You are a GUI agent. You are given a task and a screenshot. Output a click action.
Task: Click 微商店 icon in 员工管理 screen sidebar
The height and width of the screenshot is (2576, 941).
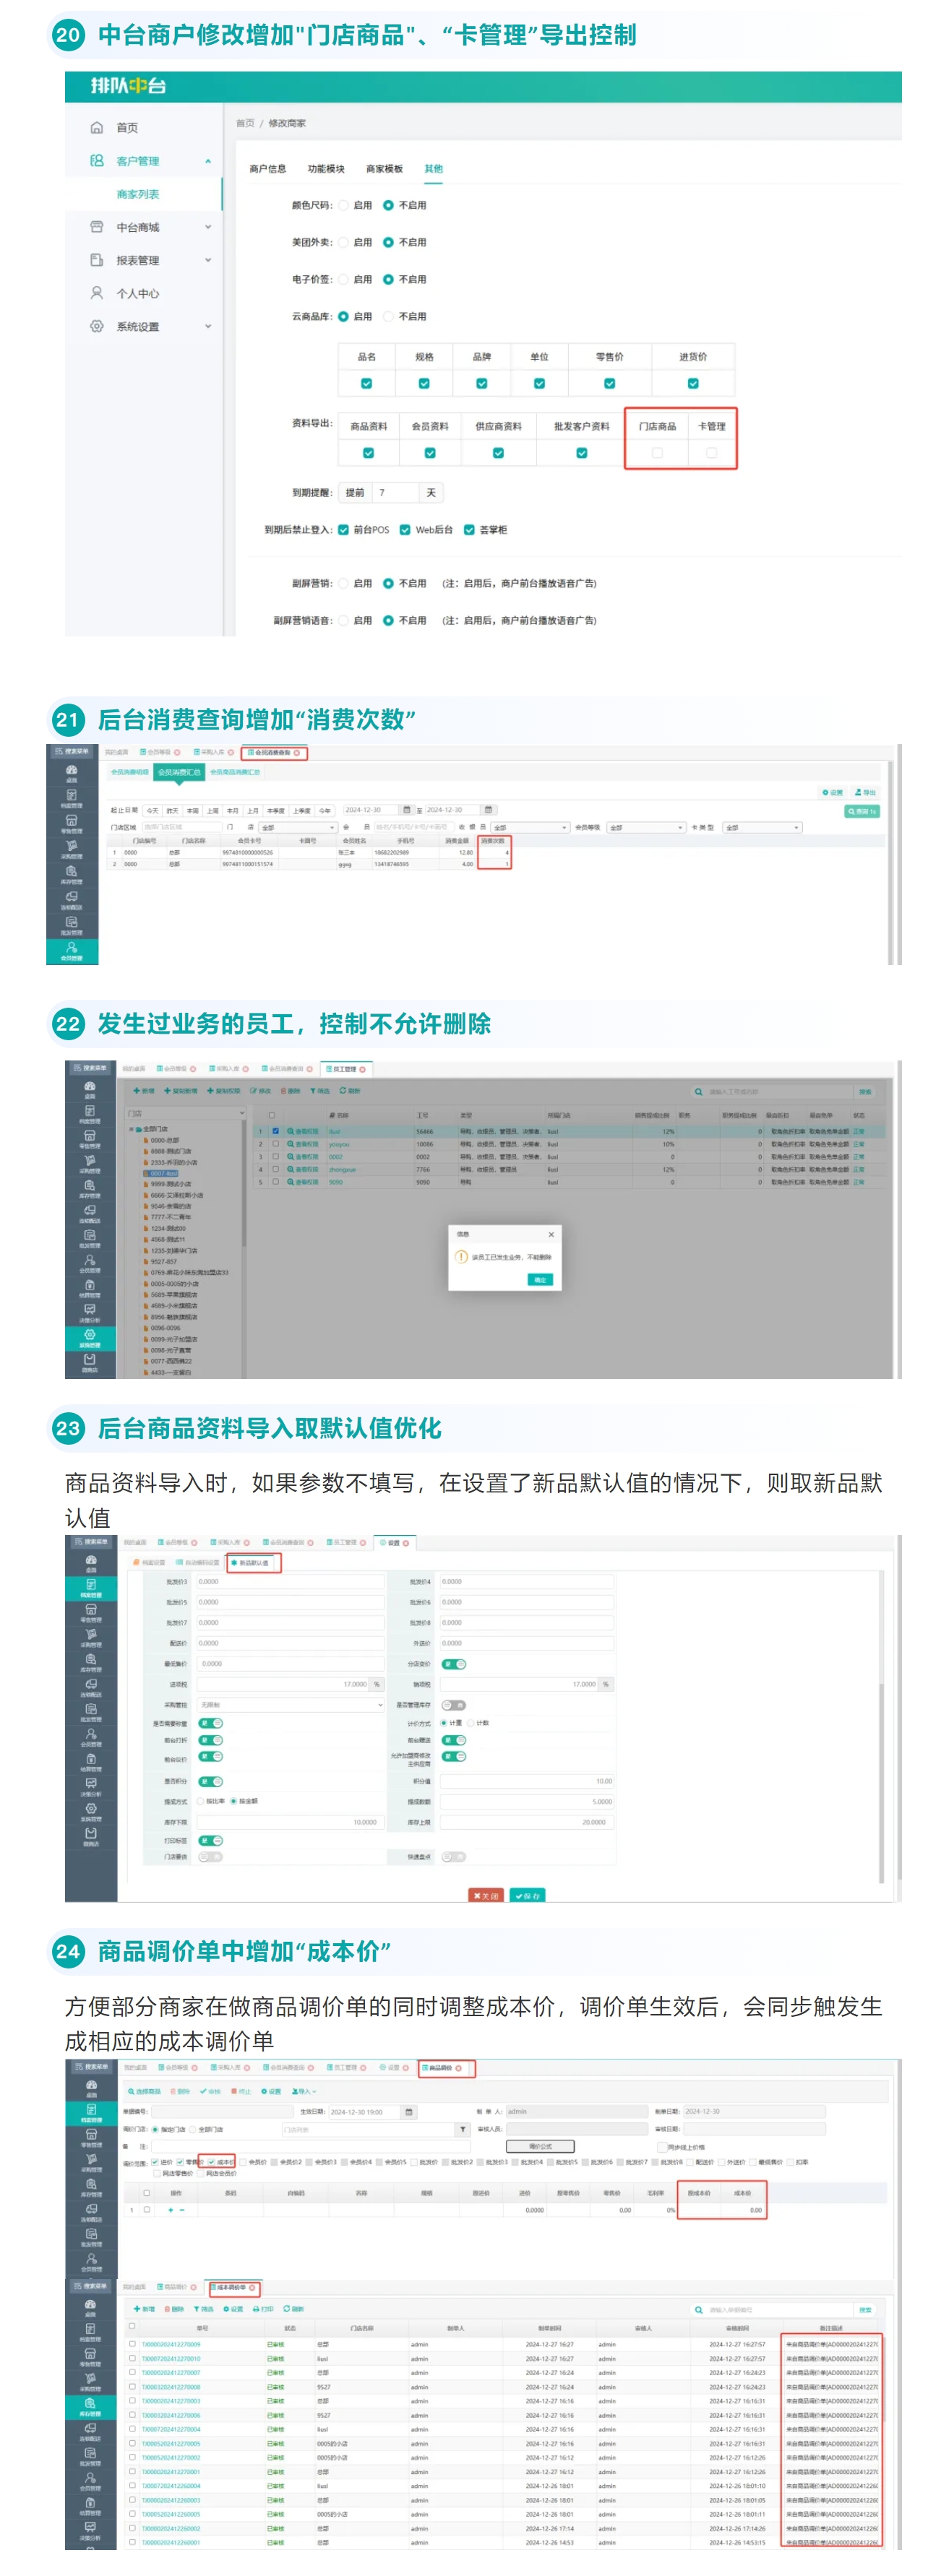pos(90,1359)
